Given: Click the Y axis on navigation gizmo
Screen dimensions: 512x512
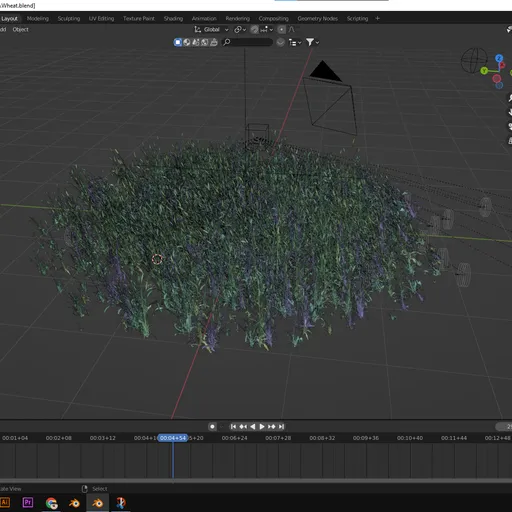Looking at the screenshot, I should (x=484, y=71).
